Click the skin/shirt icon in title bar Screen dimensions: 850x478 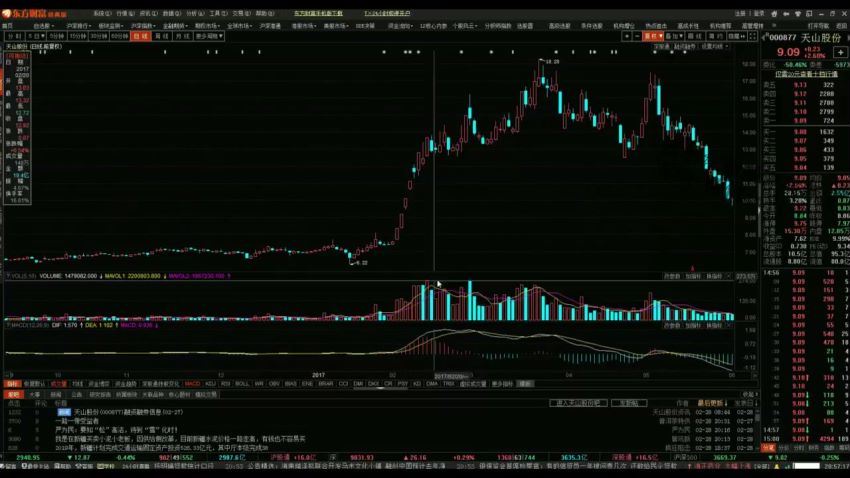tap(797, 14)
